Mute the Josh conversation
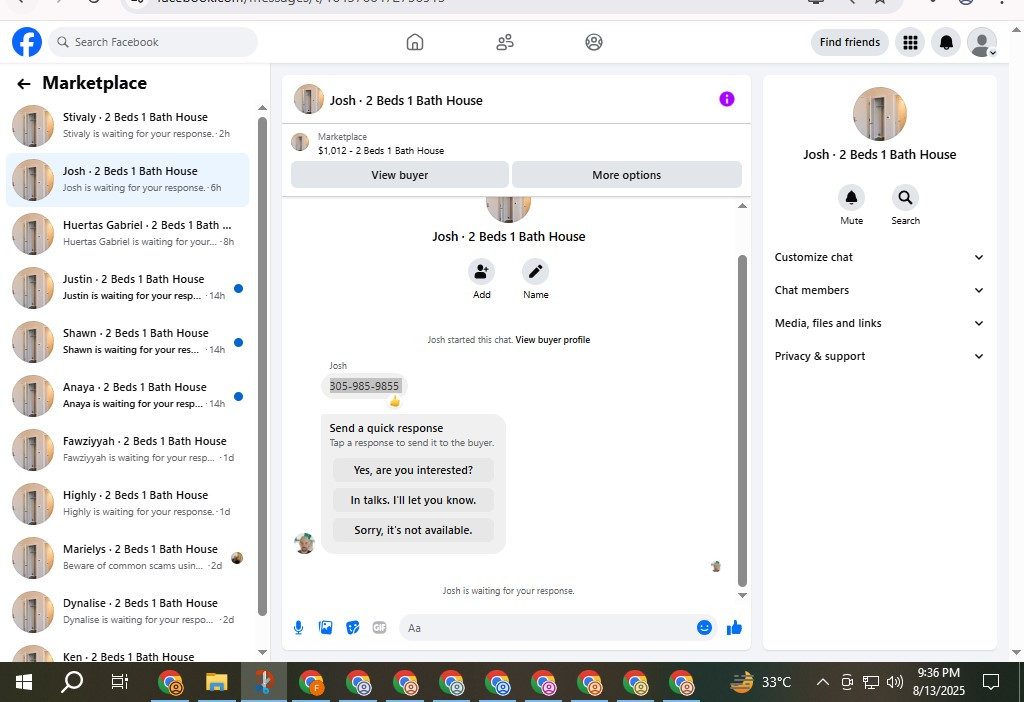1024x702 pixels. [851, 198]
